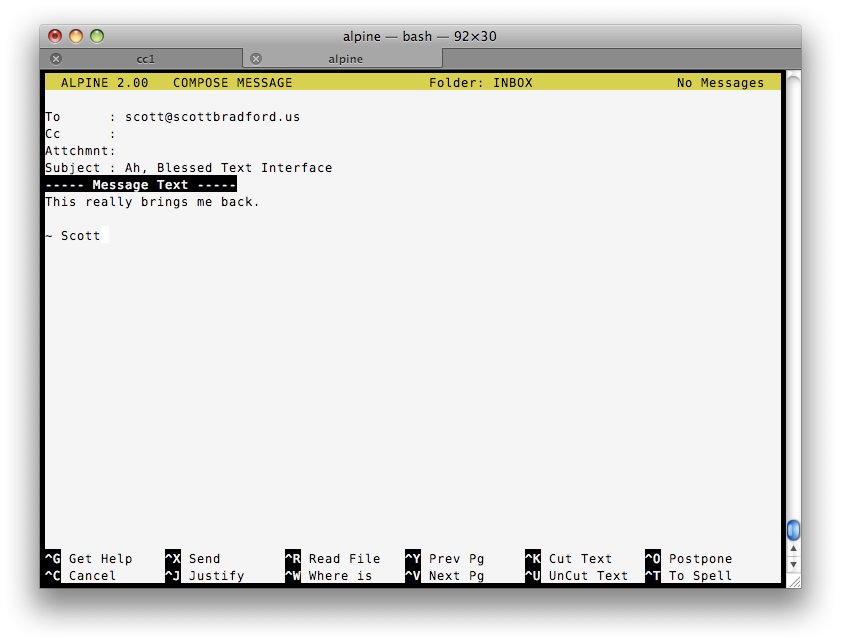Click the Subject line text

228,168
